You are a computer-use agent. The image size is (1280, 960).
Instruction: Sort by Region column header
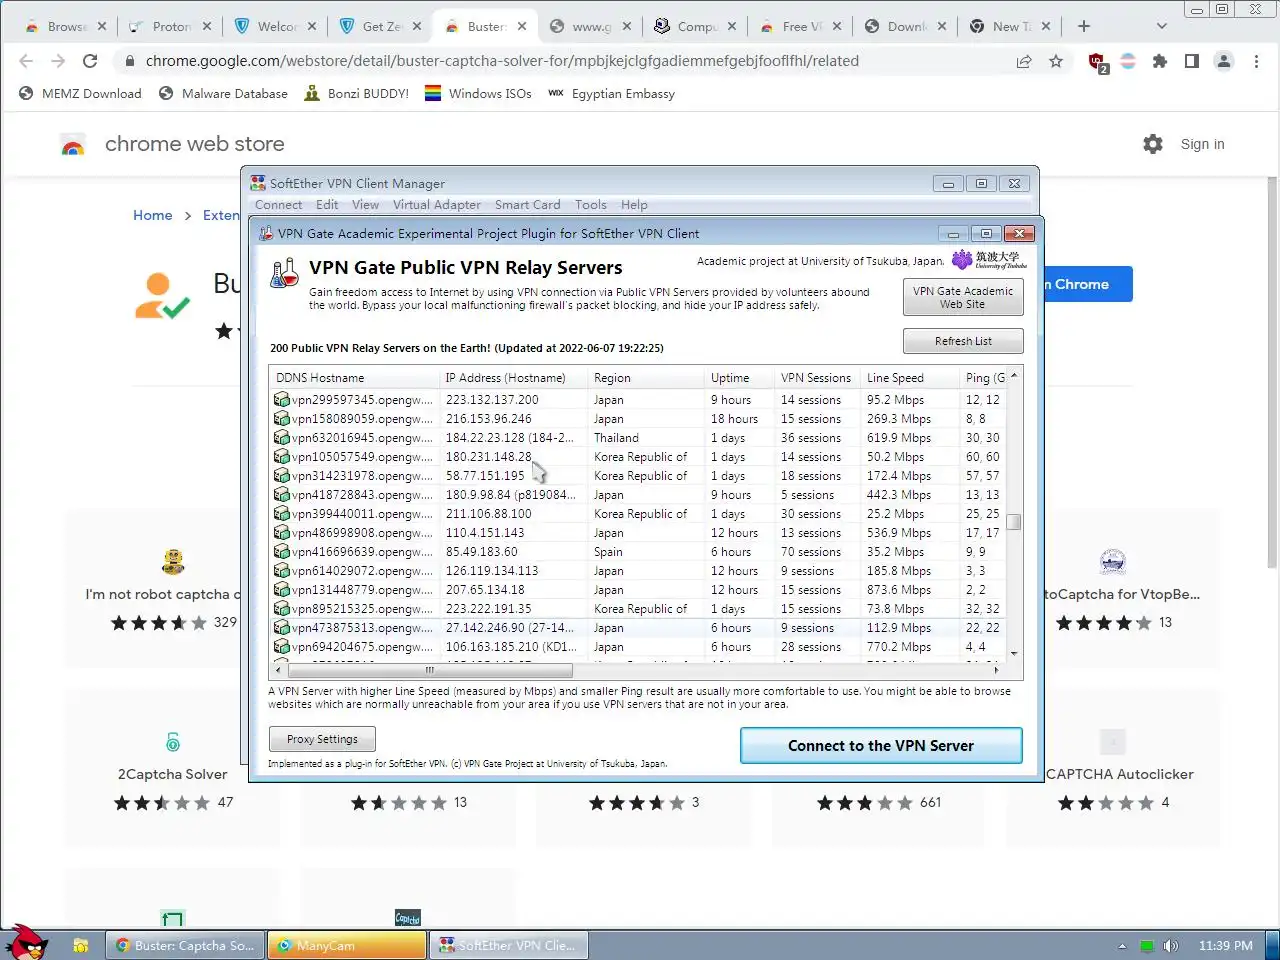tap(645, 377)
